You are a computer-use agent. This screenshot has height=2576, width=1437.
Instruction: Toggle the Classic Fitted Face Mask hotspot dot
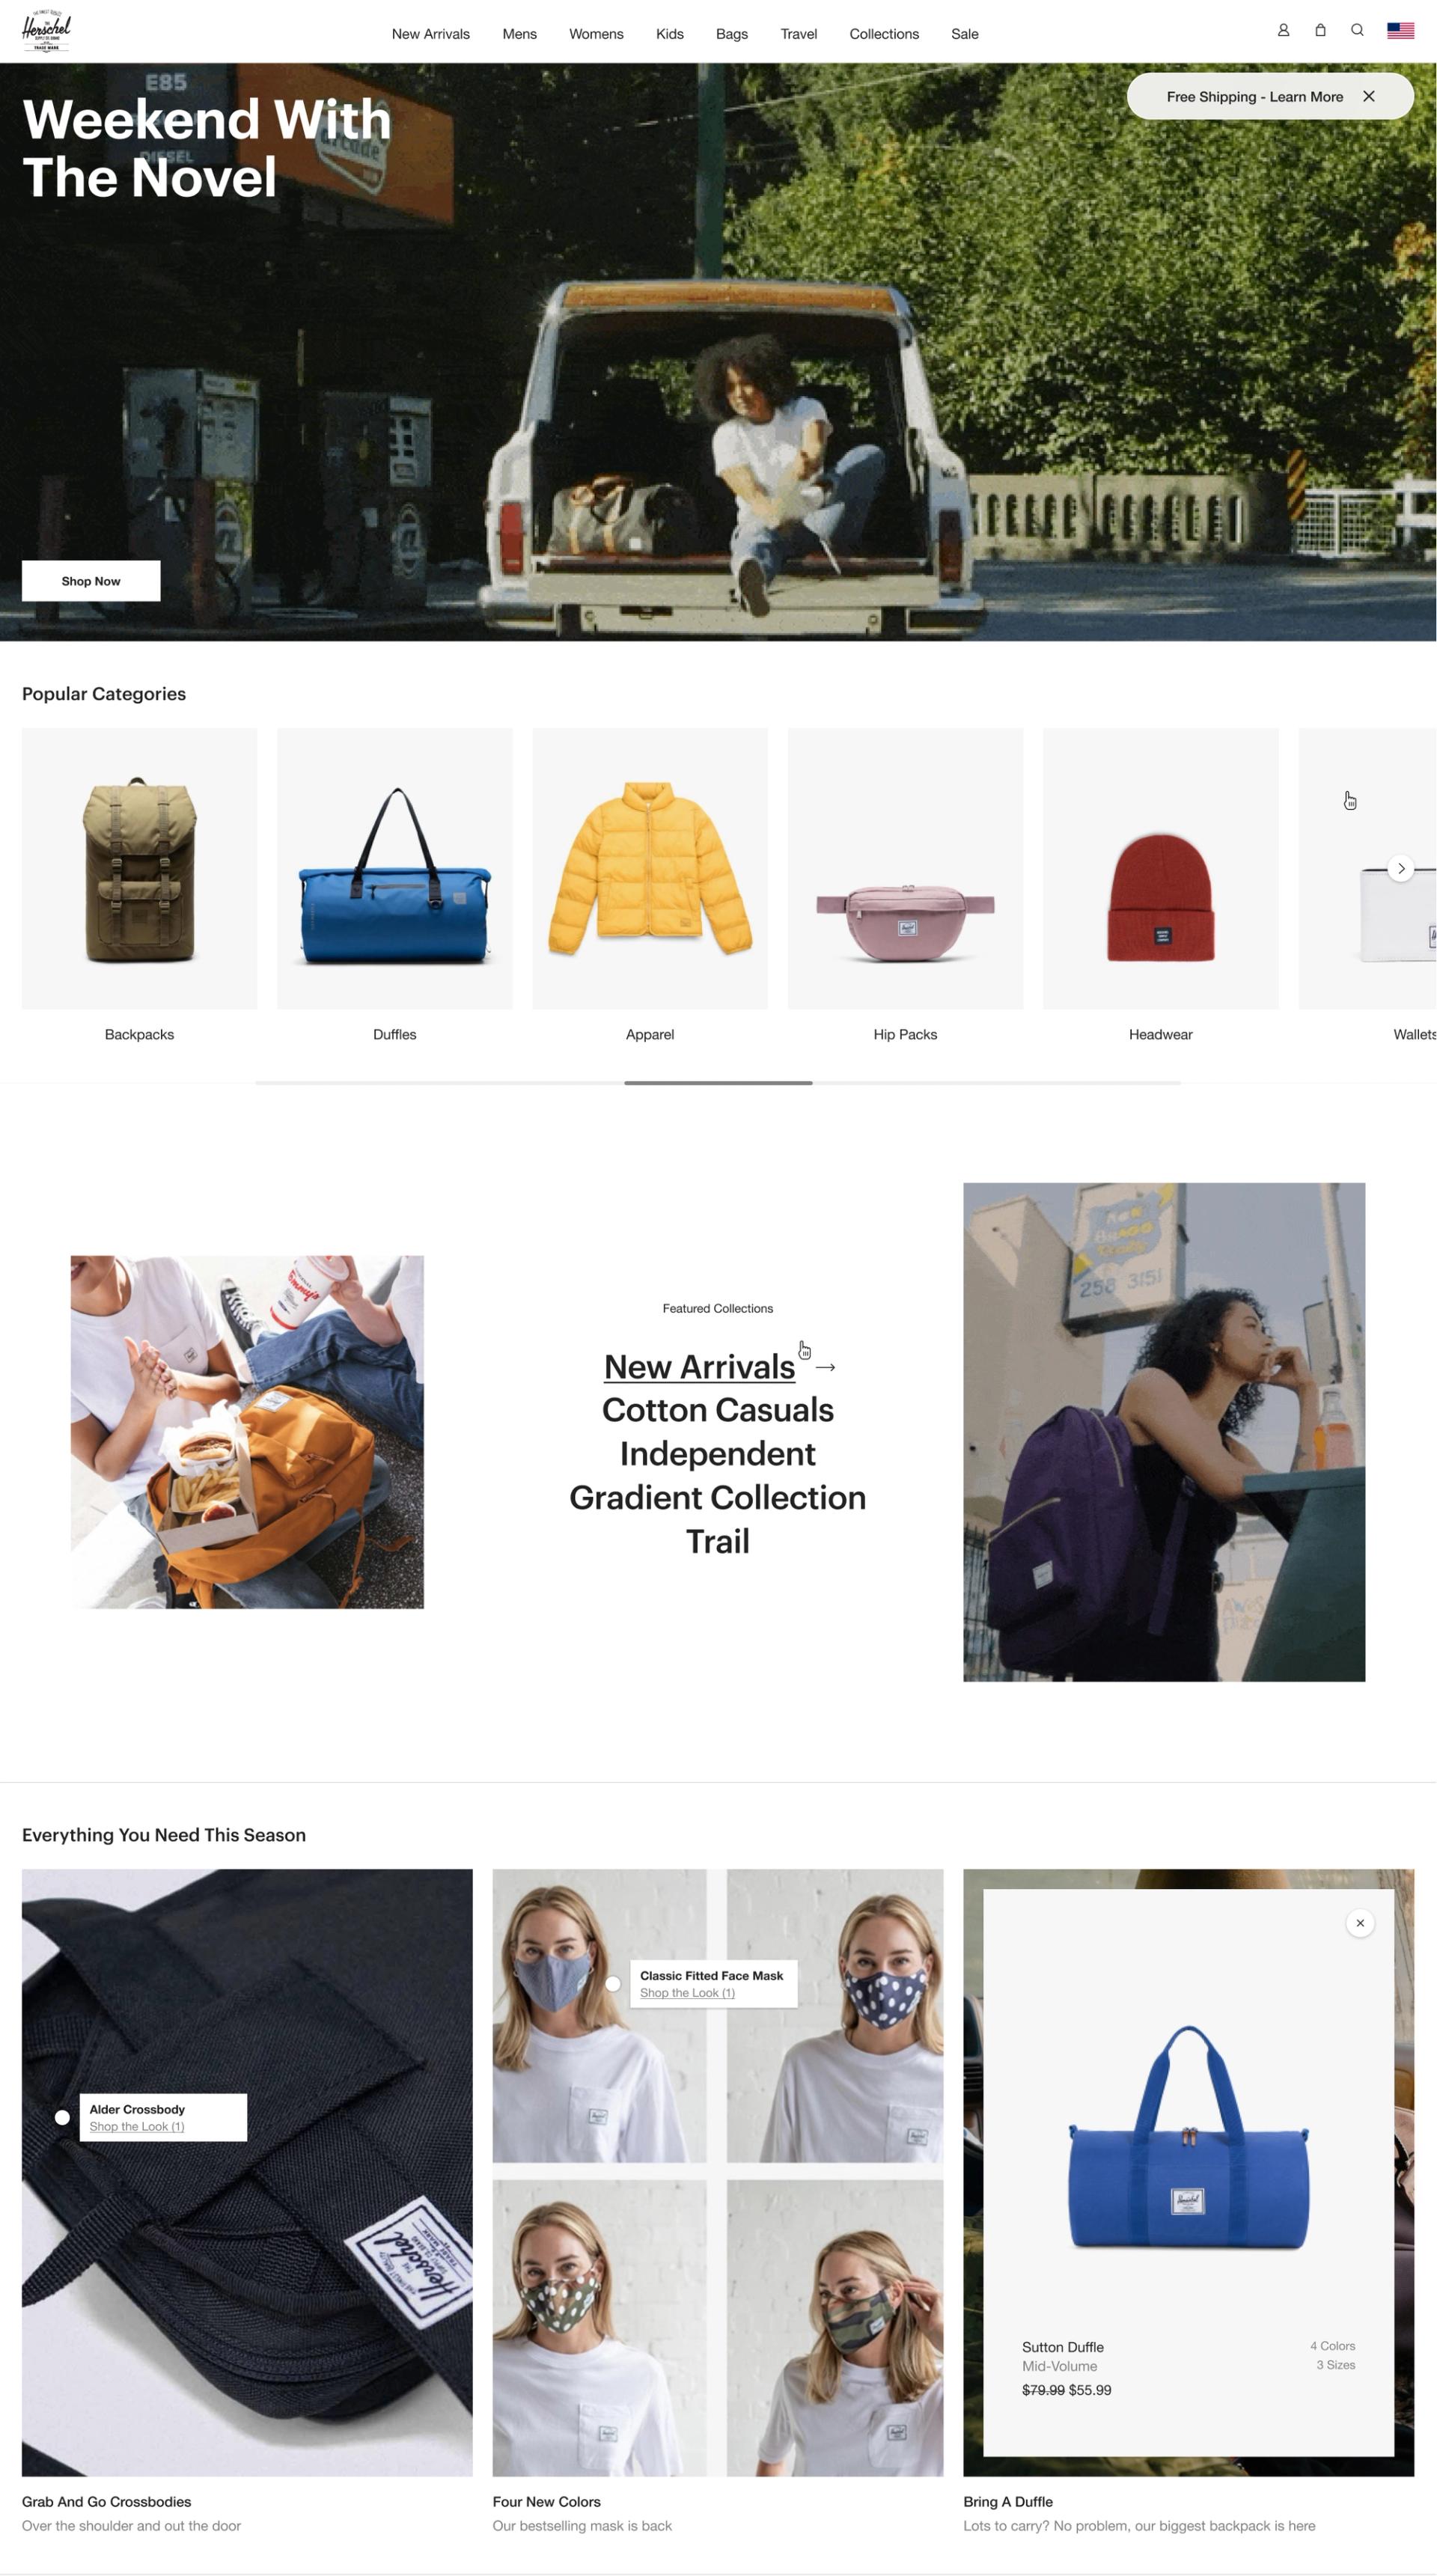[613, 1983]
